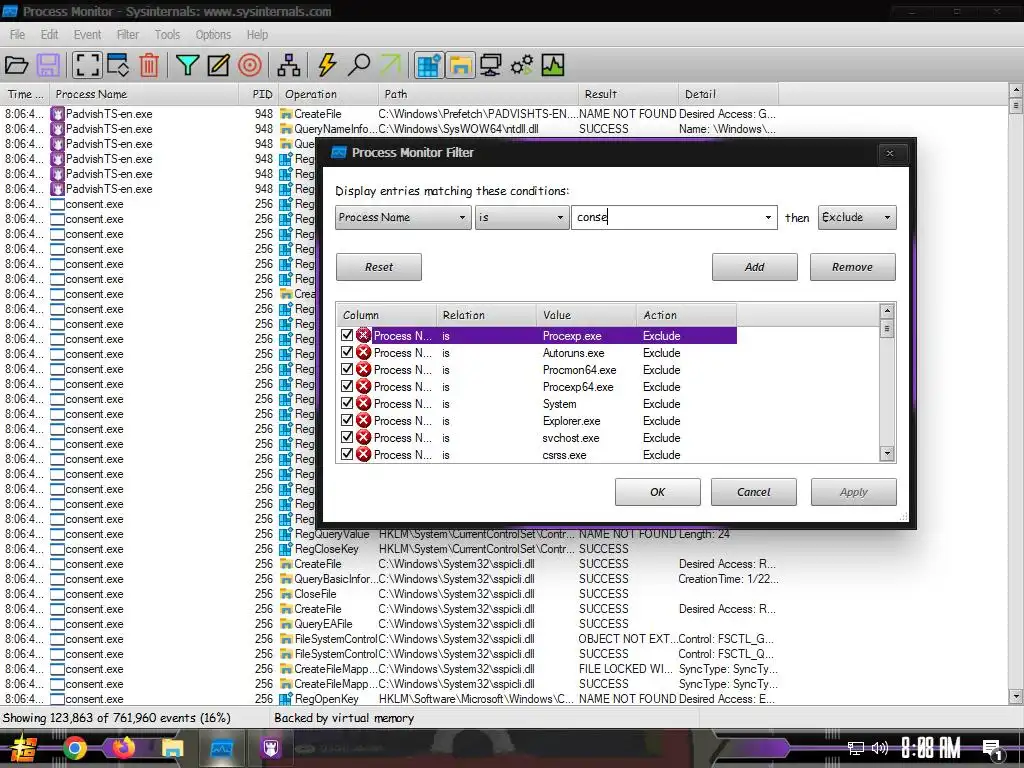This screenshot has width=1024, height=768.
Task: Uncheck the Procmon64.exe filter checkbox
Action: 347,369
